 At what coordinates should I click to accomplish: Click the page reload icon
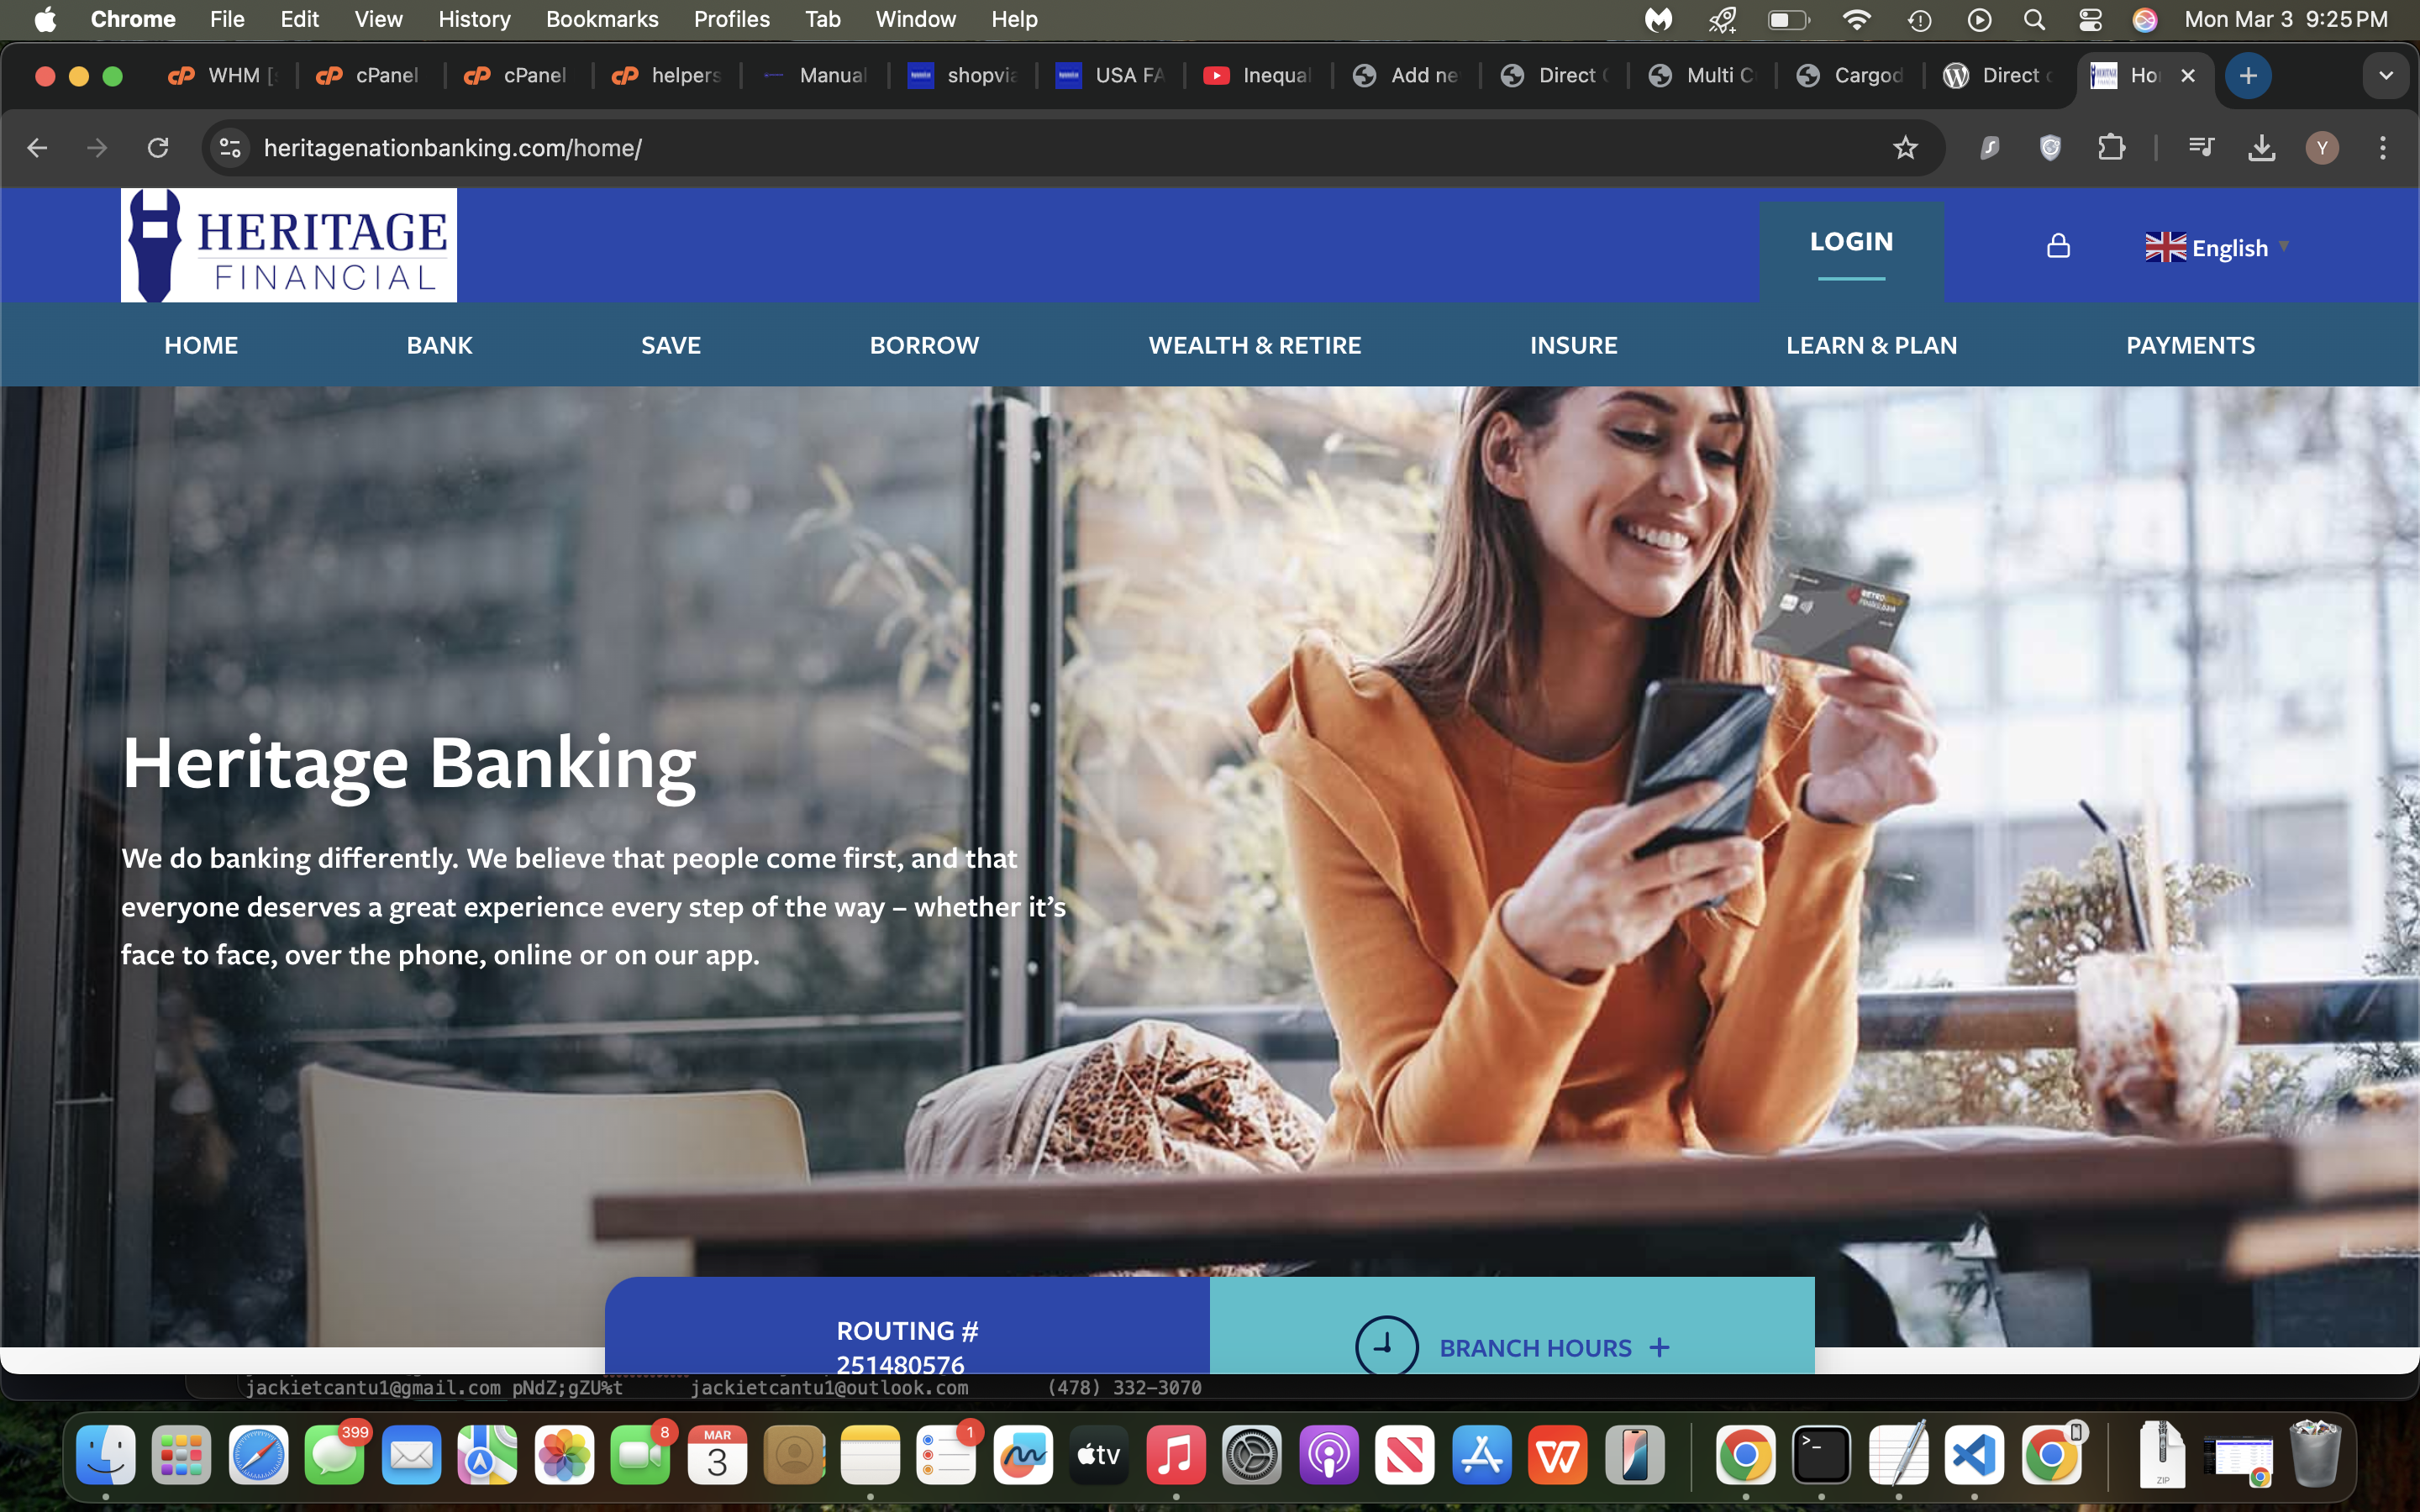pos(158,148)
